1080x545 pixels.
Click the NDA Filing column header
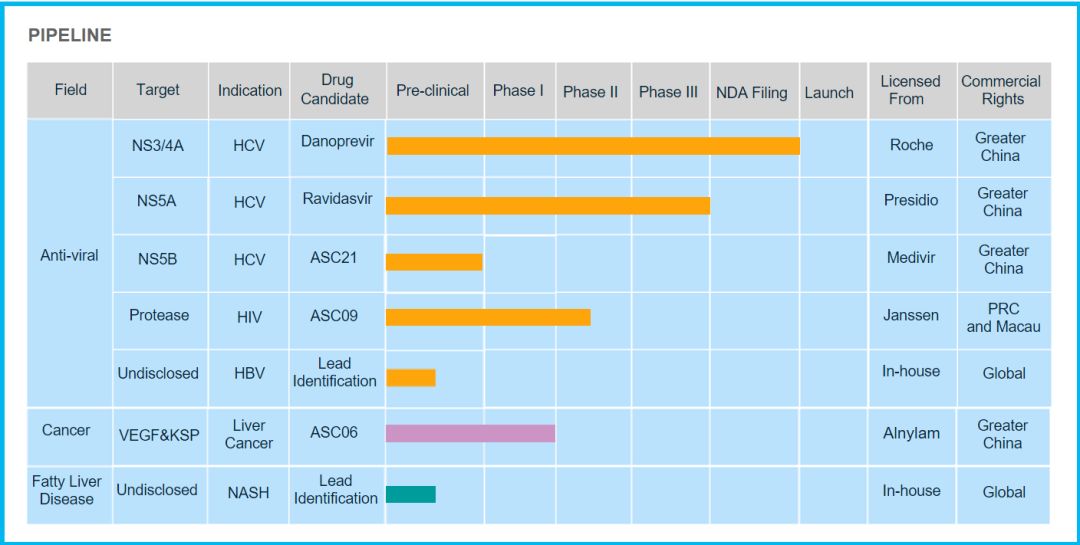[x=752, y=92]
